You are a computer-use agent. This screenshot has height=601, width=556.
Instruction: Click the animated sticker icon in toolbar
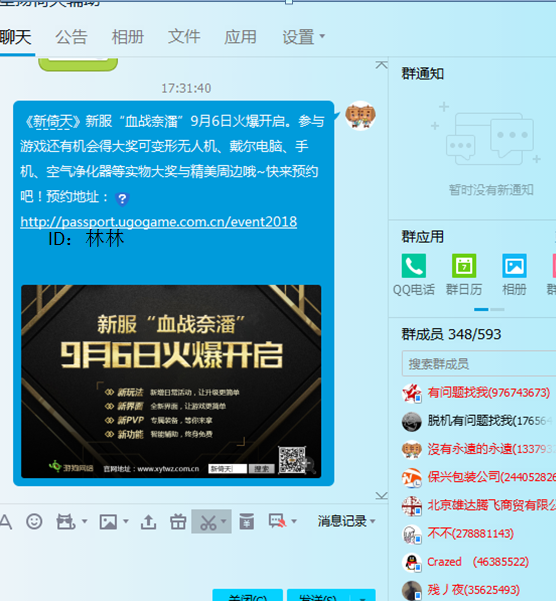[66, 522]
